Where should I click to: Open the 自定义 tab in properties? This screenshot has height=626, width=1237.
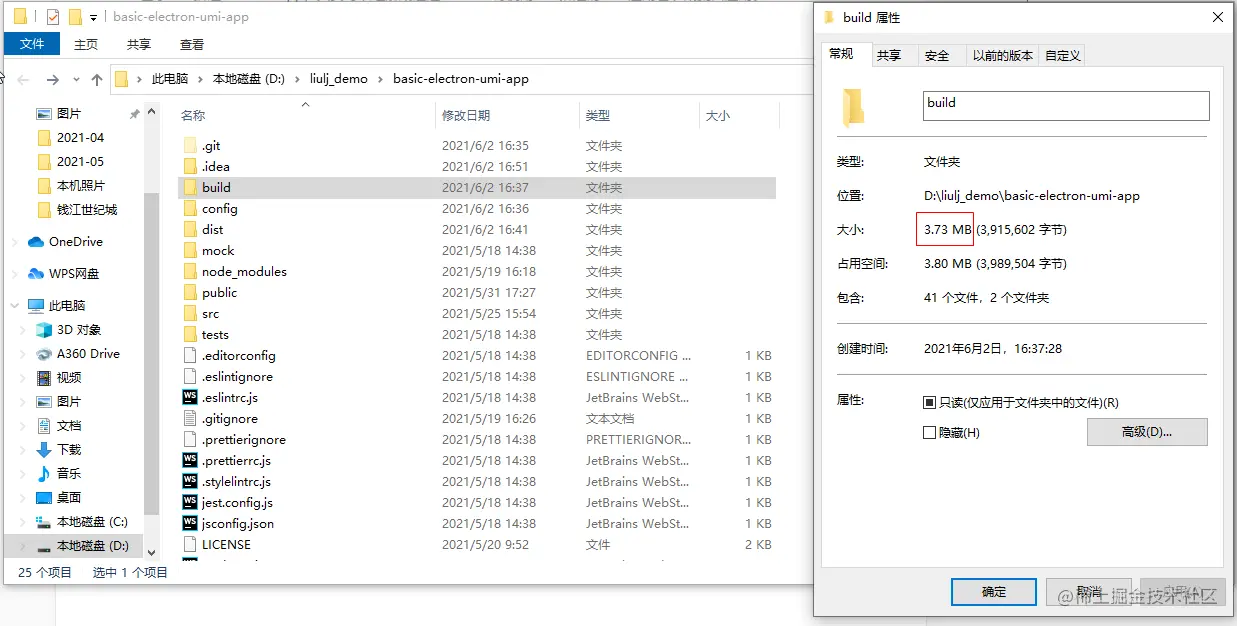[x=1062, y=56]
